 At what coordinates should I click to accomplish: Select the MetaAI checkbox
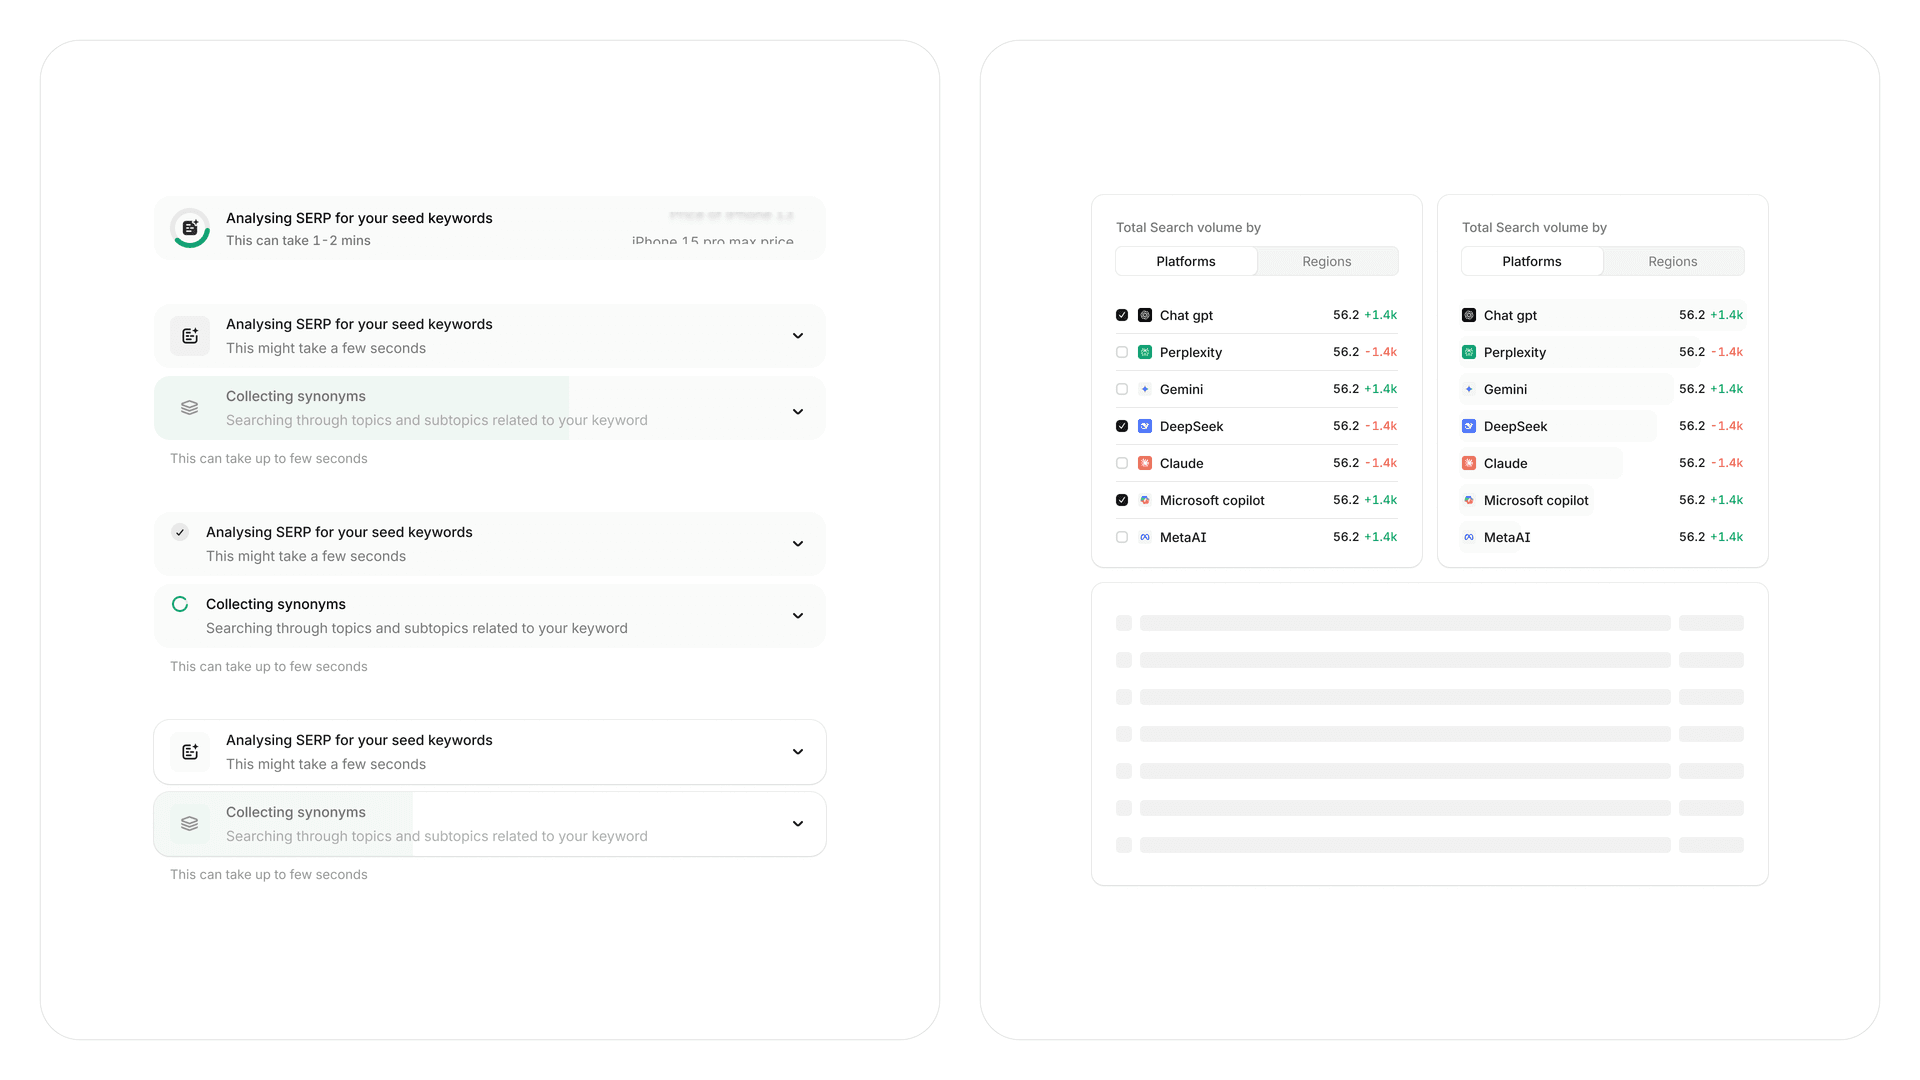[1122, 537]
